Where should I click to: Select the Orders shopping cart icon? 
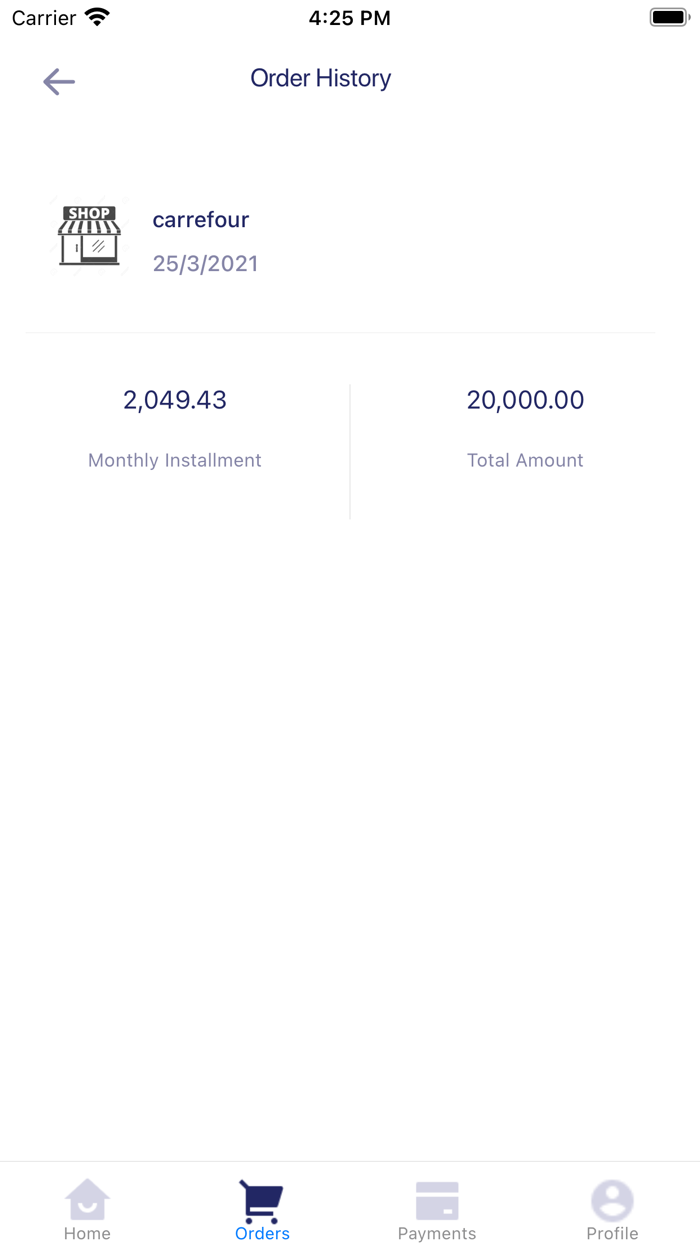pyautogui.click(x=262, y=1200)
